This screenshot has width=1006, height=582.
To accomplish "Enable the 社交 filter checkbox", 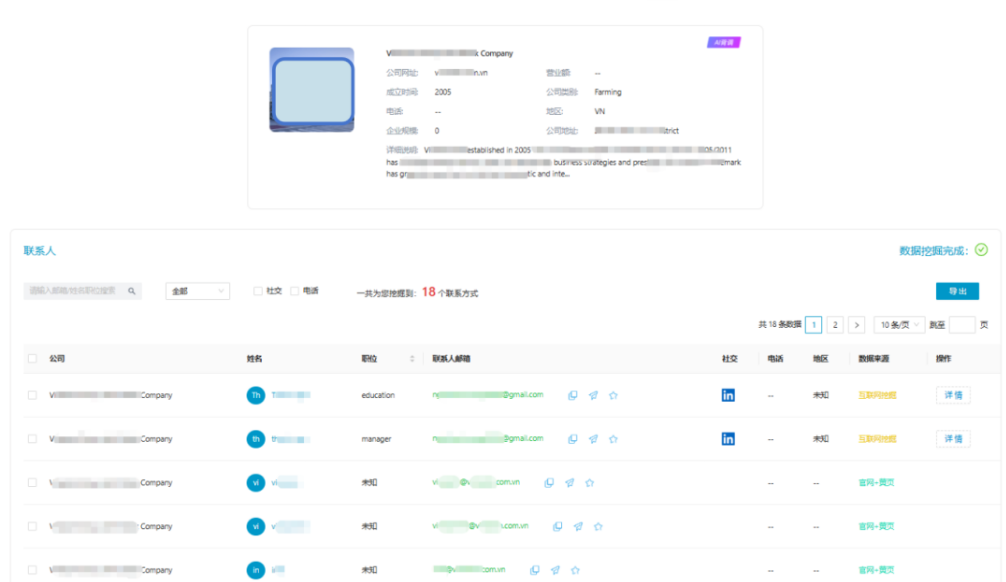I will coord(258,291).
